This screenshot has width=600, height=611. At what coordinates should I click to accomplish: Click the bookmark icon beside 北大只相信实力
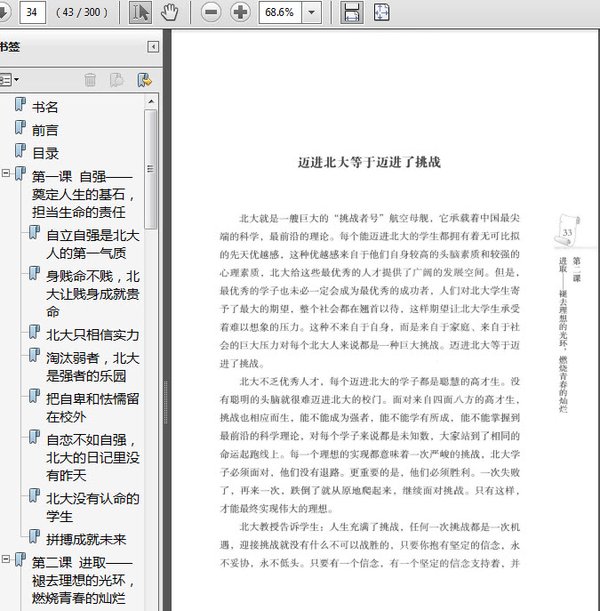(35, 332)
